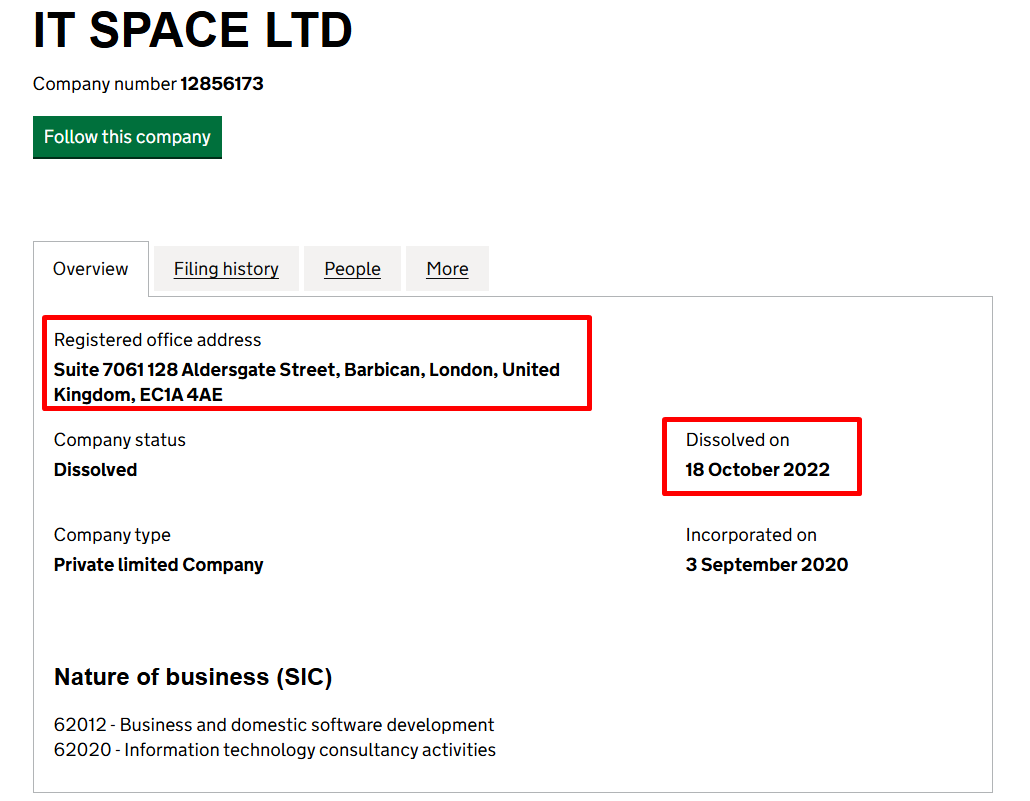This screenshot has width=1030, height=801.
Task: Open the More tab
Action: click(x=447, y=269)
